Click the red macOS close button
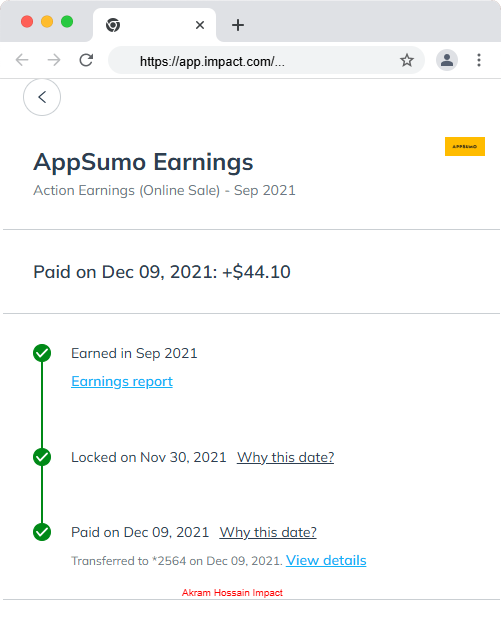The width and height of the screenshot is (501, 621). 27,21
